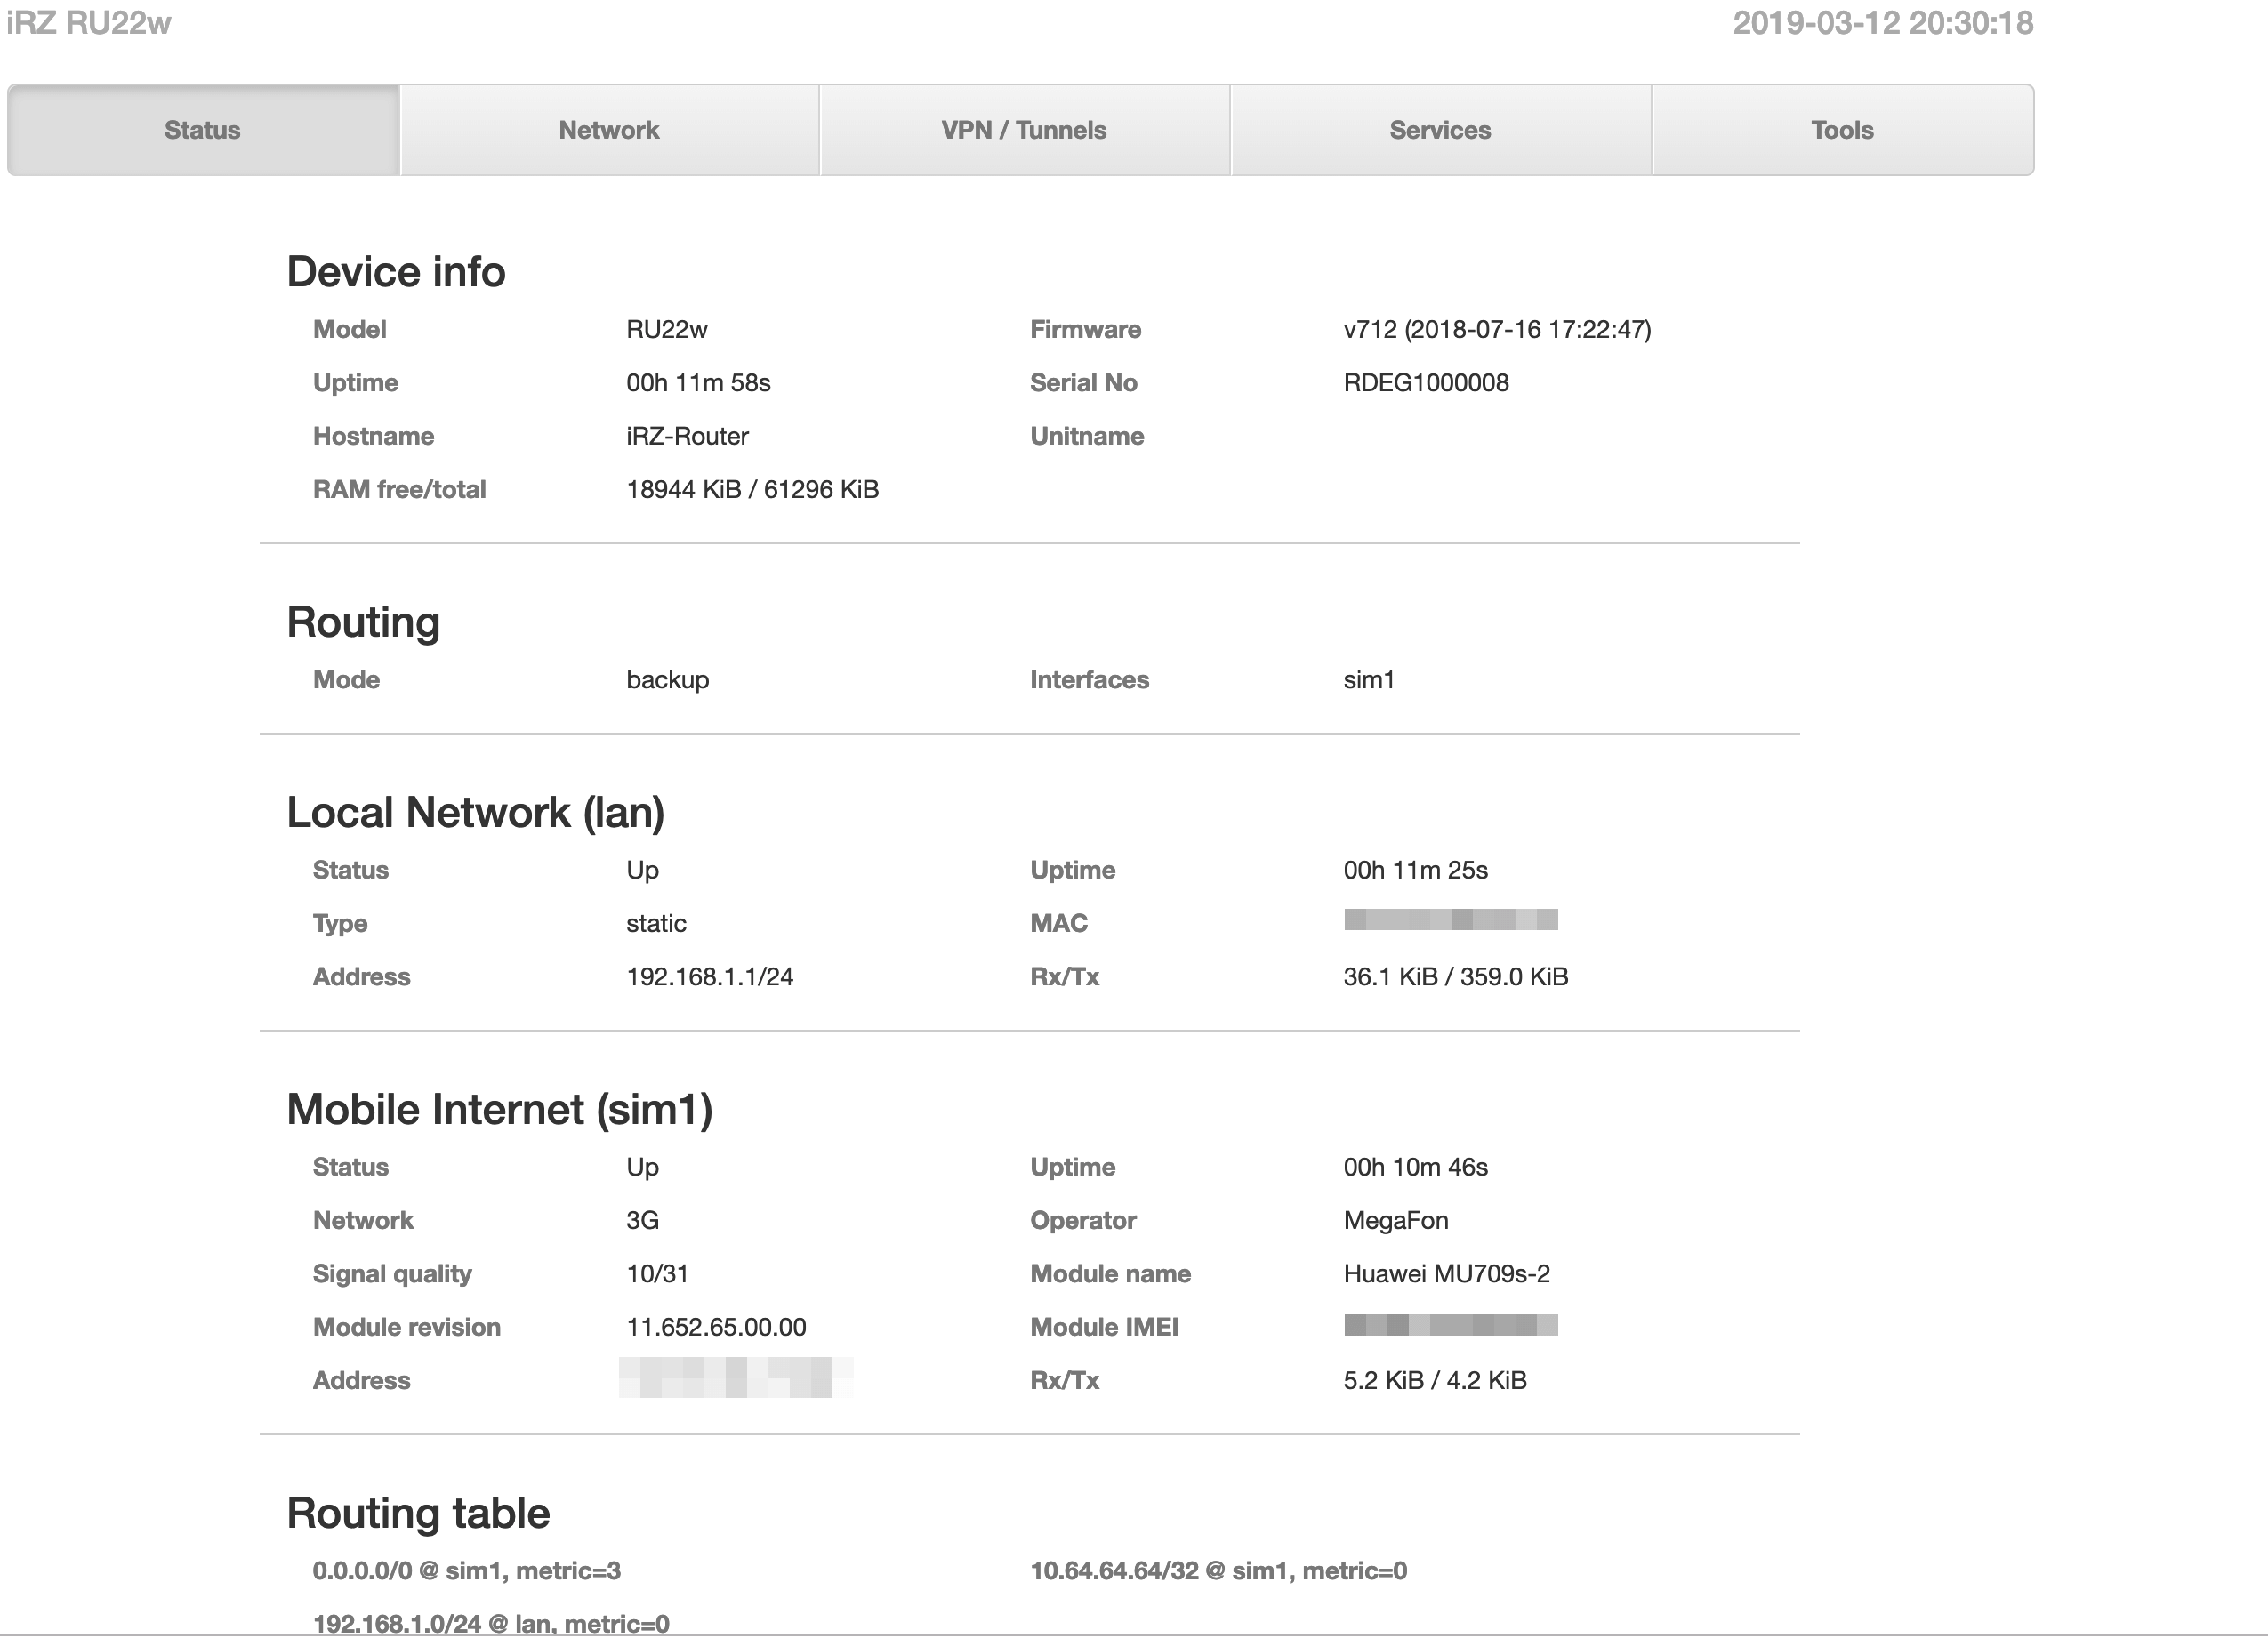Switch to the Network tab
The image size is (2268, 1638).
click(609, 130)
